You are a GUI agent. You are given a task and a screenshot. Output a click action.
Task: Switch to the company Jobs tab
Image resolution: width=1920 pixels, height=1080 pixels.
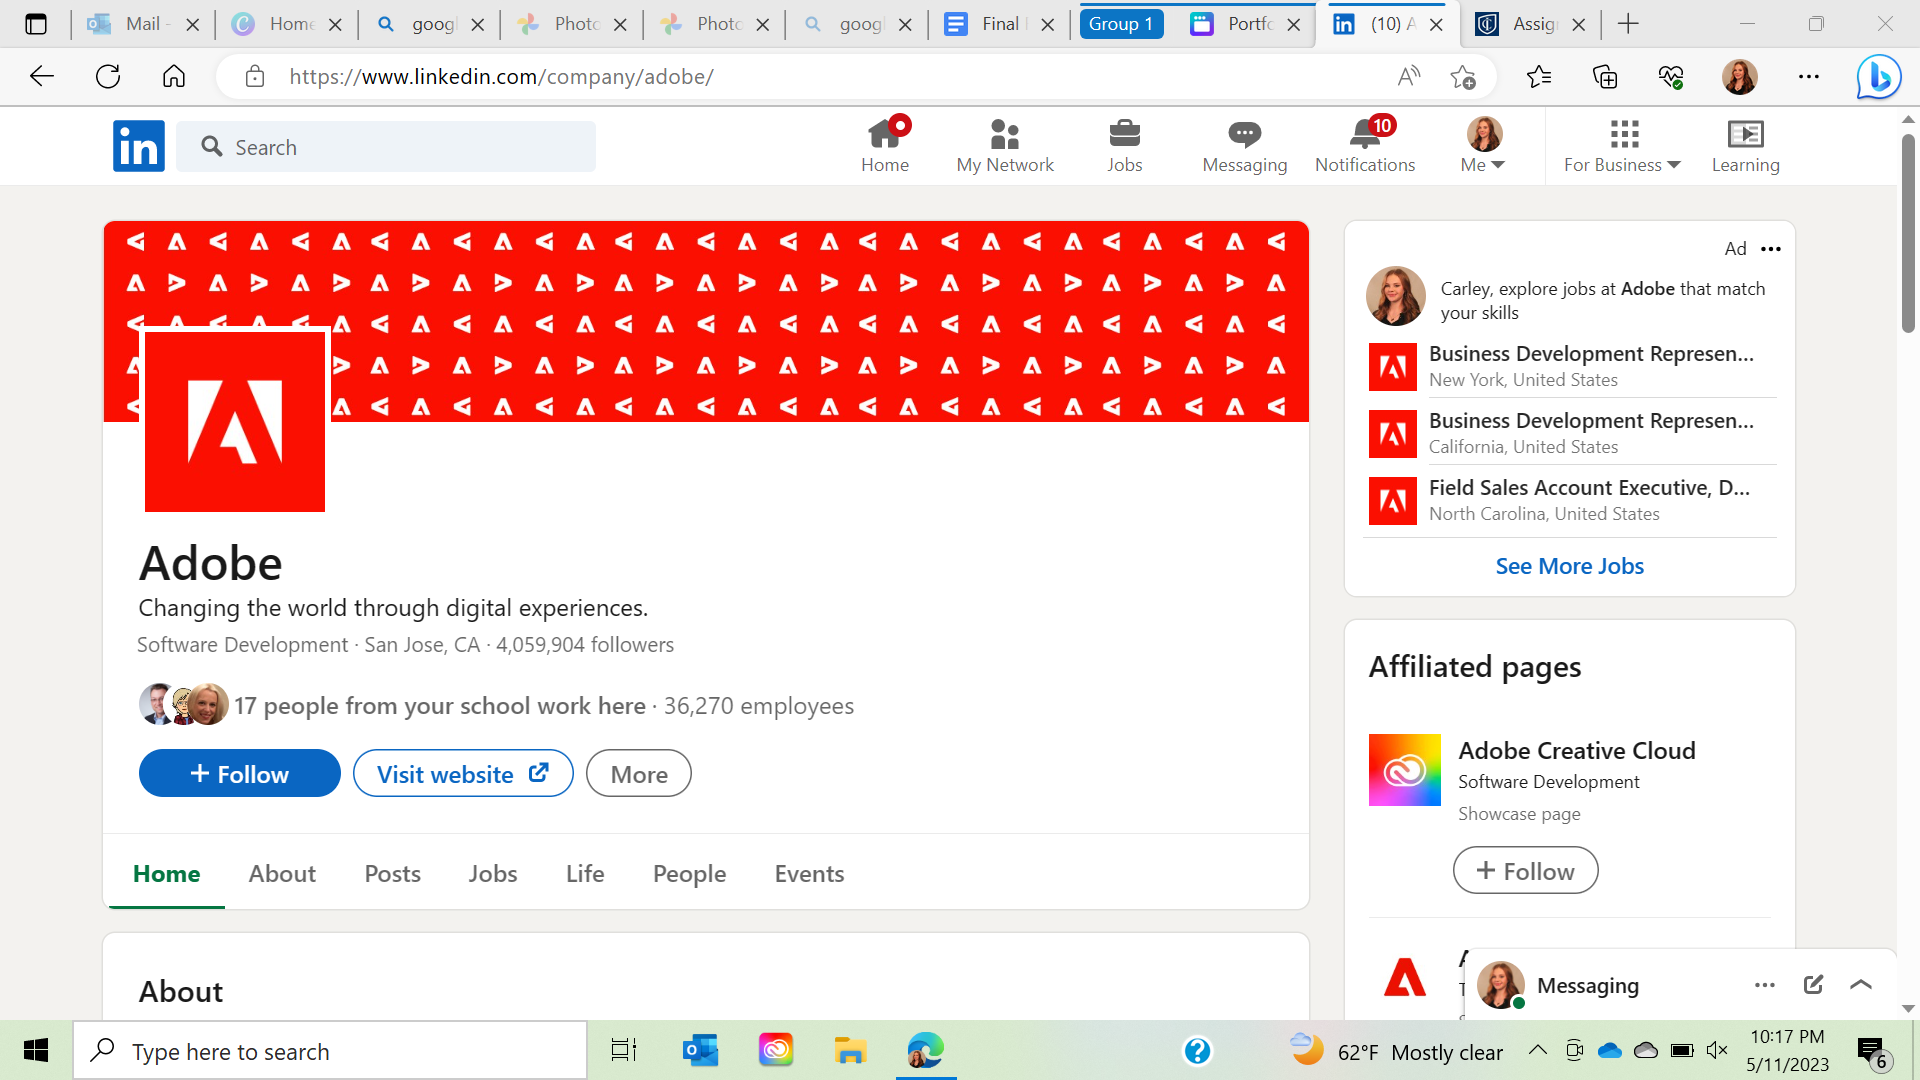[493, 873]
